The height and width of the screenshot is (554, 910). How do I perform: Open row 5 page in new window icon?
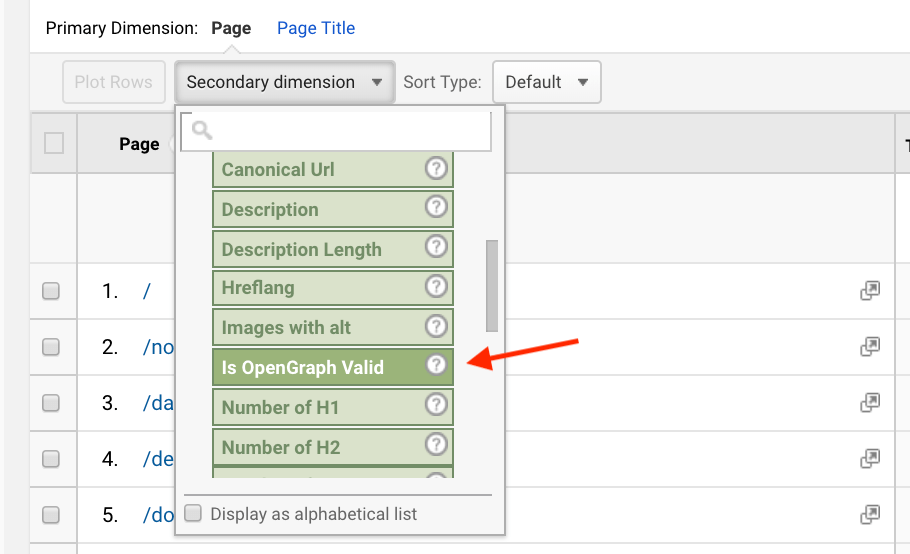tap(870, 514)
